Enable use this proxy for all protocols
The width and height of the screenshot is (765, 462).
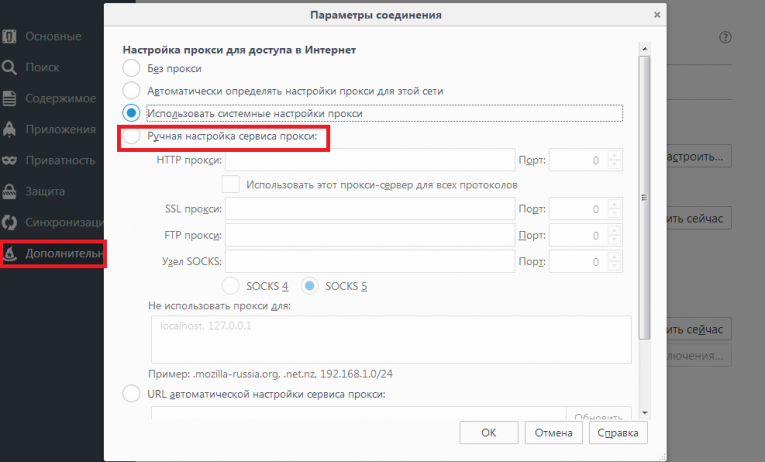pyautogui.click(x=231, y=184)
